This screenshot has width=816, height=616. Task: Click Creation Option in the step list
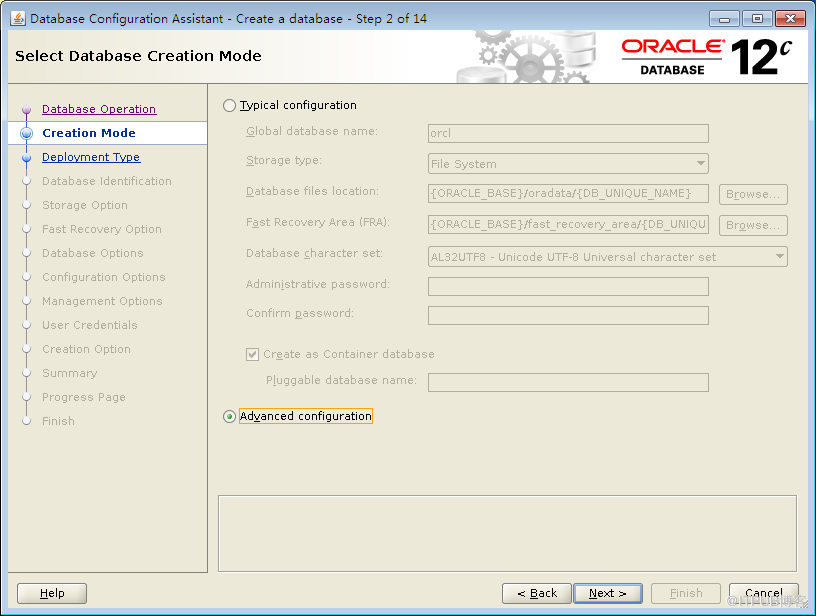coord(86,349)
